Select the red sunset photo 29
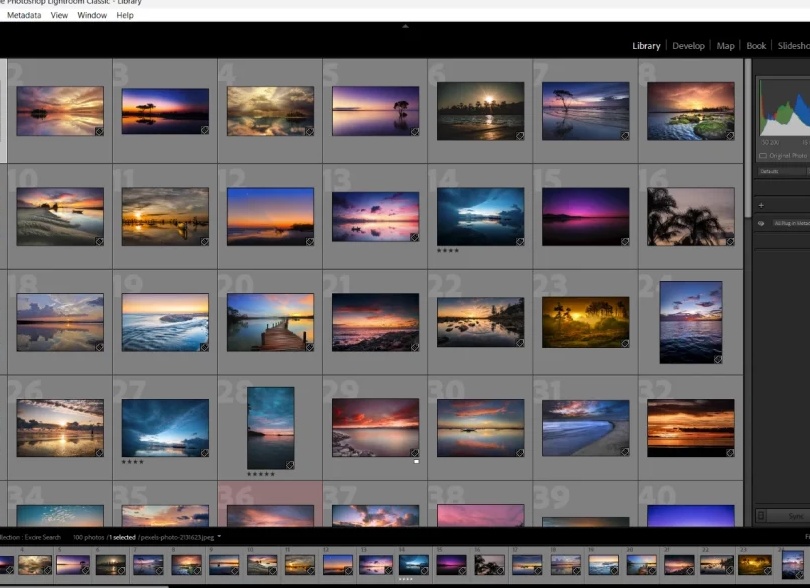The height and width of the screenshot is (588, 810). 376,427
